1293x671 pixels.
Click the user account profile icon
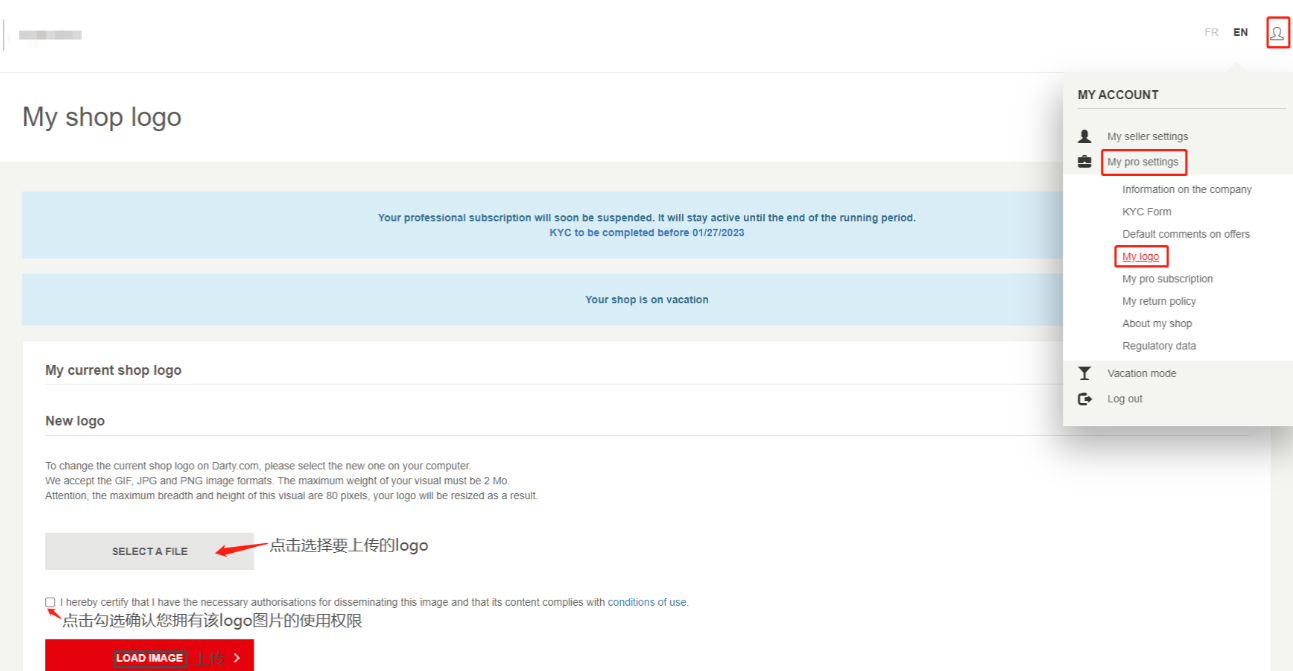(1277, 33)
